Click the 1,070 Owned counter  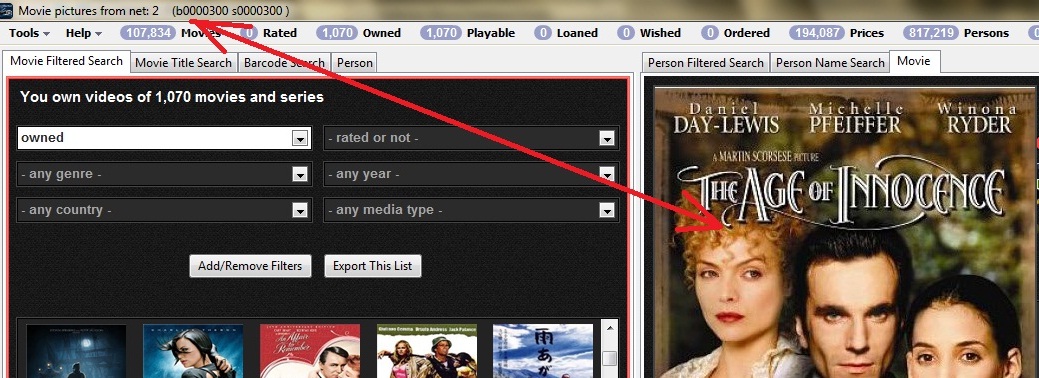coord(358,33)
